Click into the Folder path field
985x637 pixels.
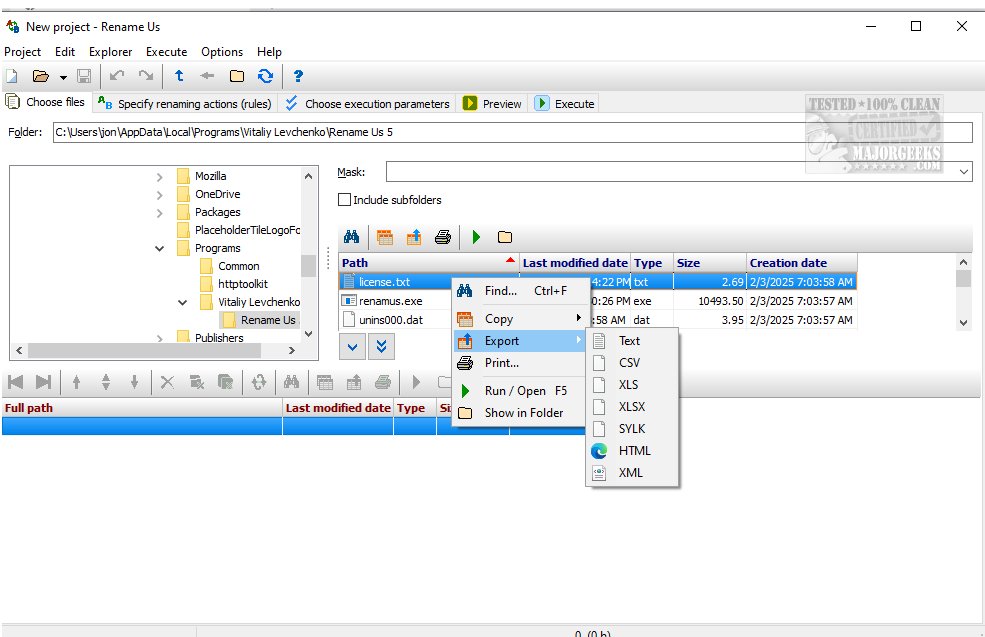(x=513, y=132)
